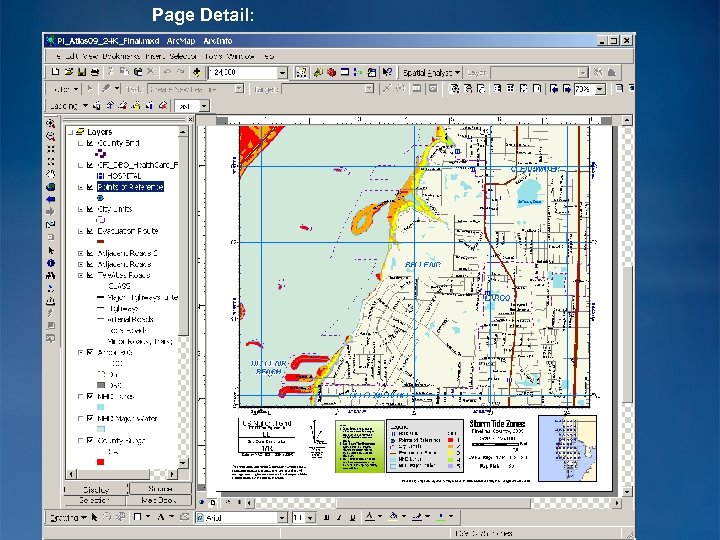Select the Measure tool

pyautogui.click(x=51, y=301)
